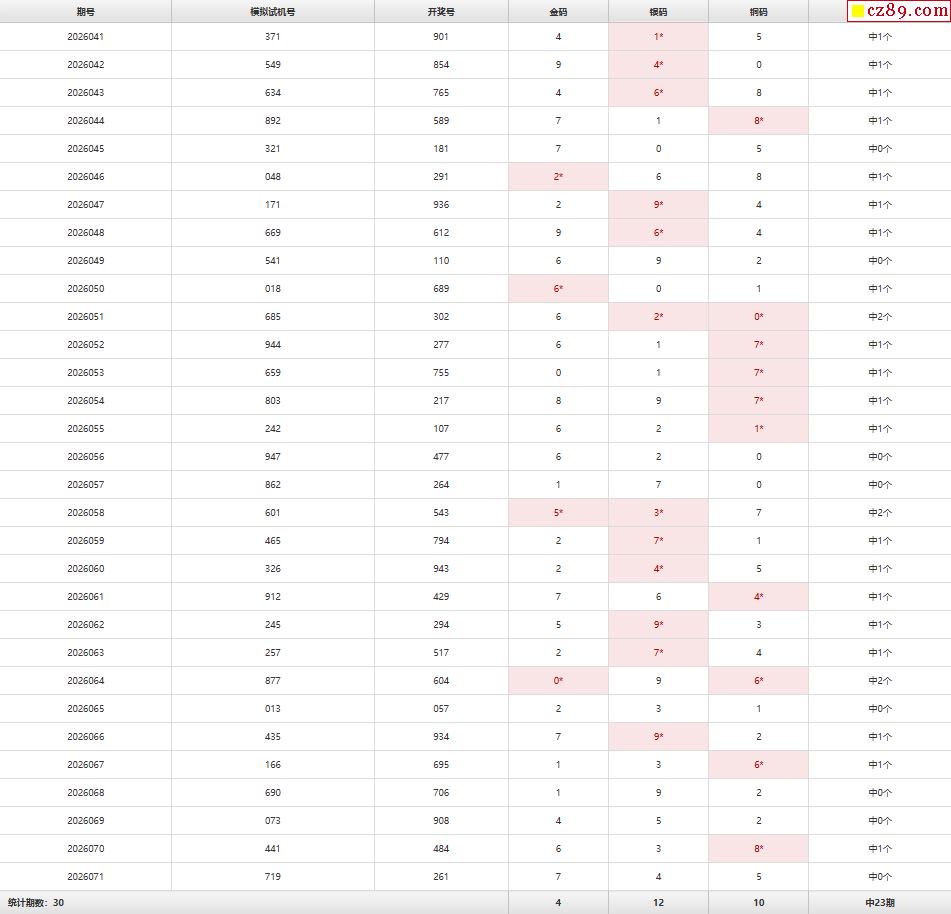The image size is (951, 914).
Task: Select the 期号 column header
Action: (x=86, y=12)
